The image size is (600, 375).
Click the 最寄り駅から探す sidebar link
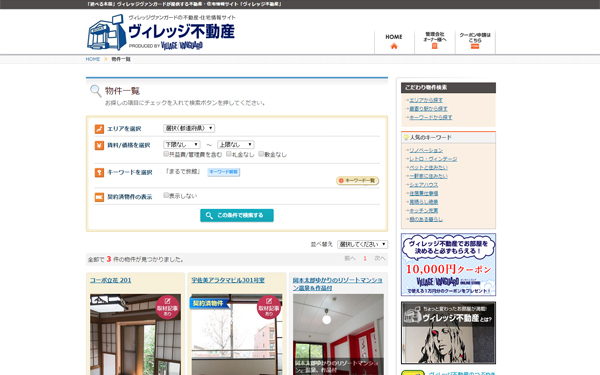tap(428, 109)
